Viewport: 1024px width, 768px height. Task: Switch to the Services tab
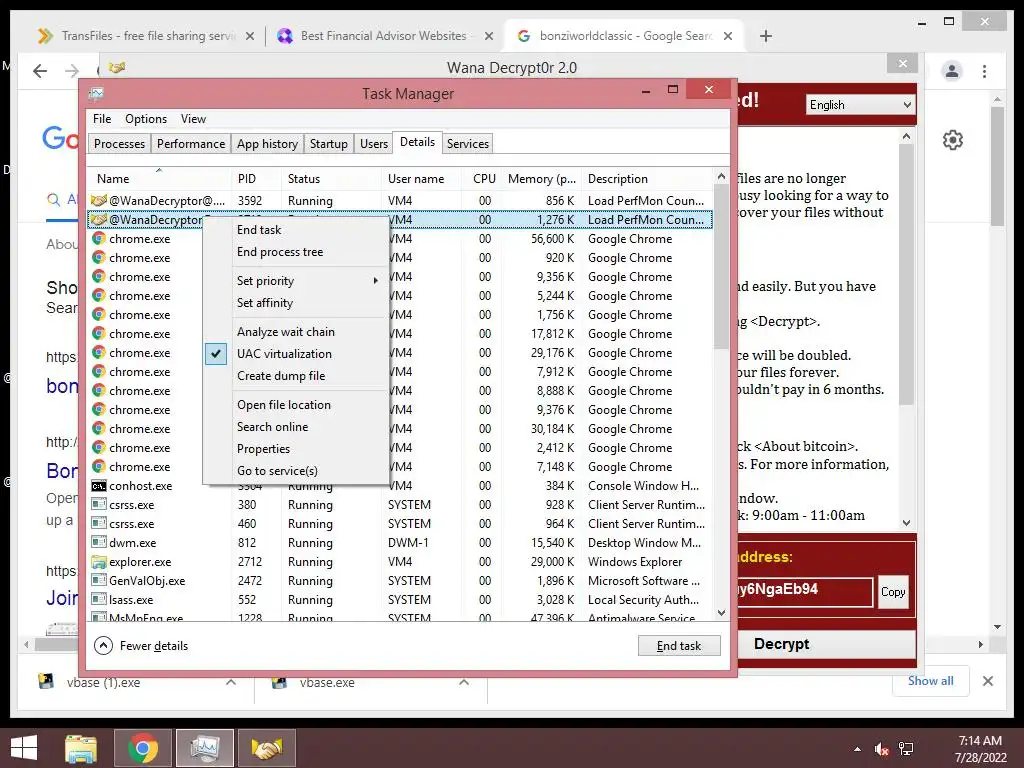click(x=468, y=144)
